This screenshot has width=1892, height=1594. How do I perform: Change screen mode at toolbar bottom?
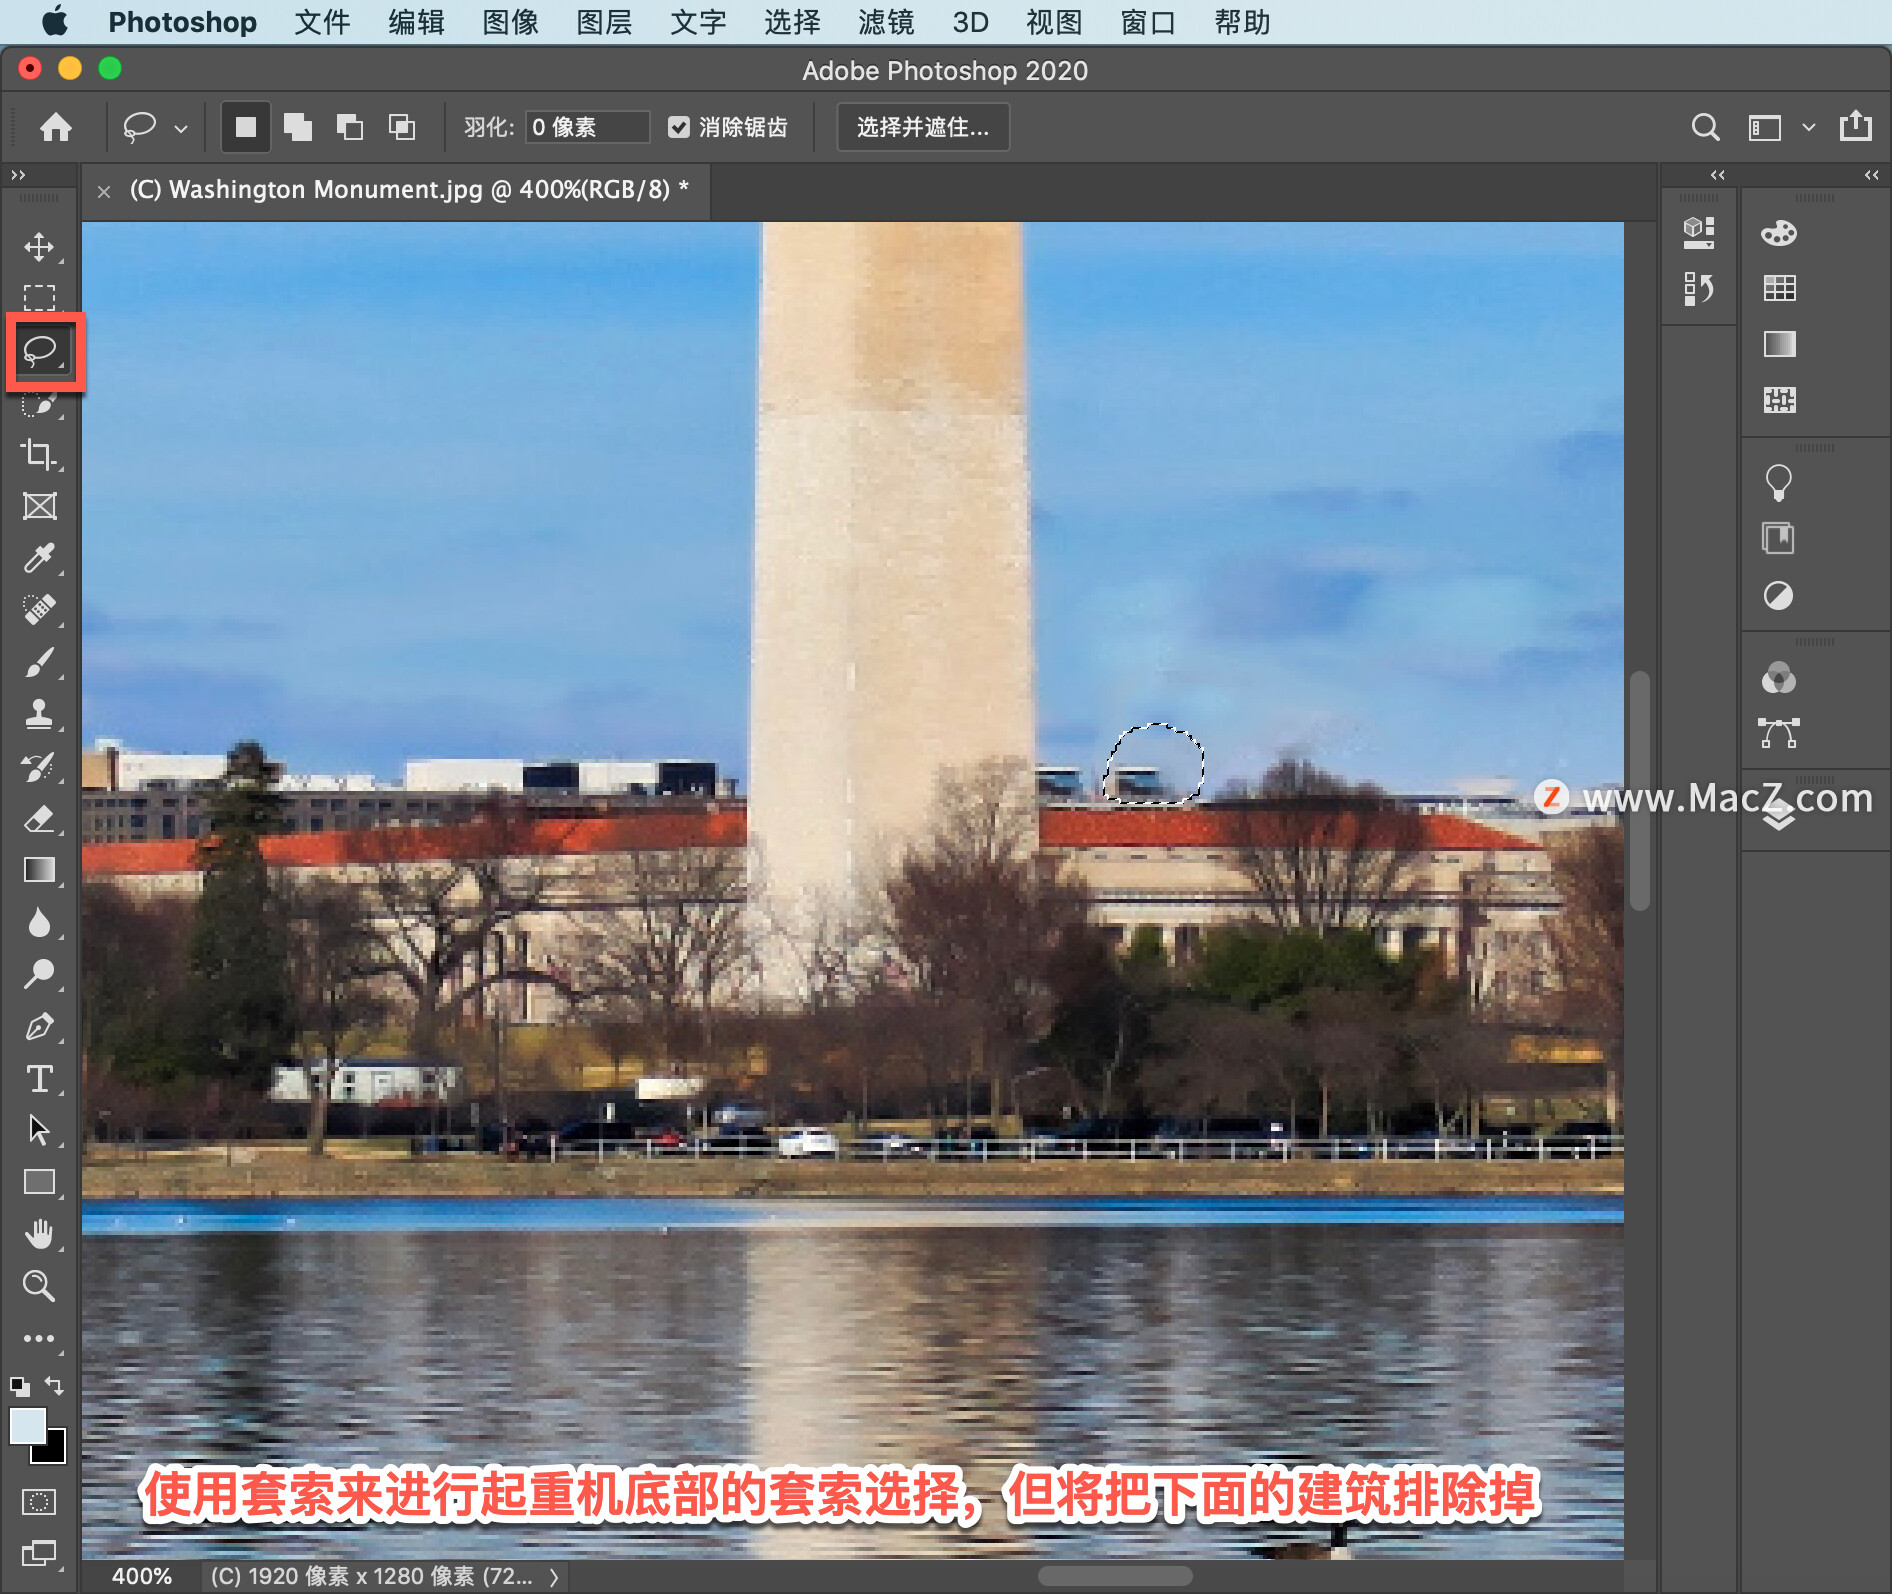point(39,1553)
